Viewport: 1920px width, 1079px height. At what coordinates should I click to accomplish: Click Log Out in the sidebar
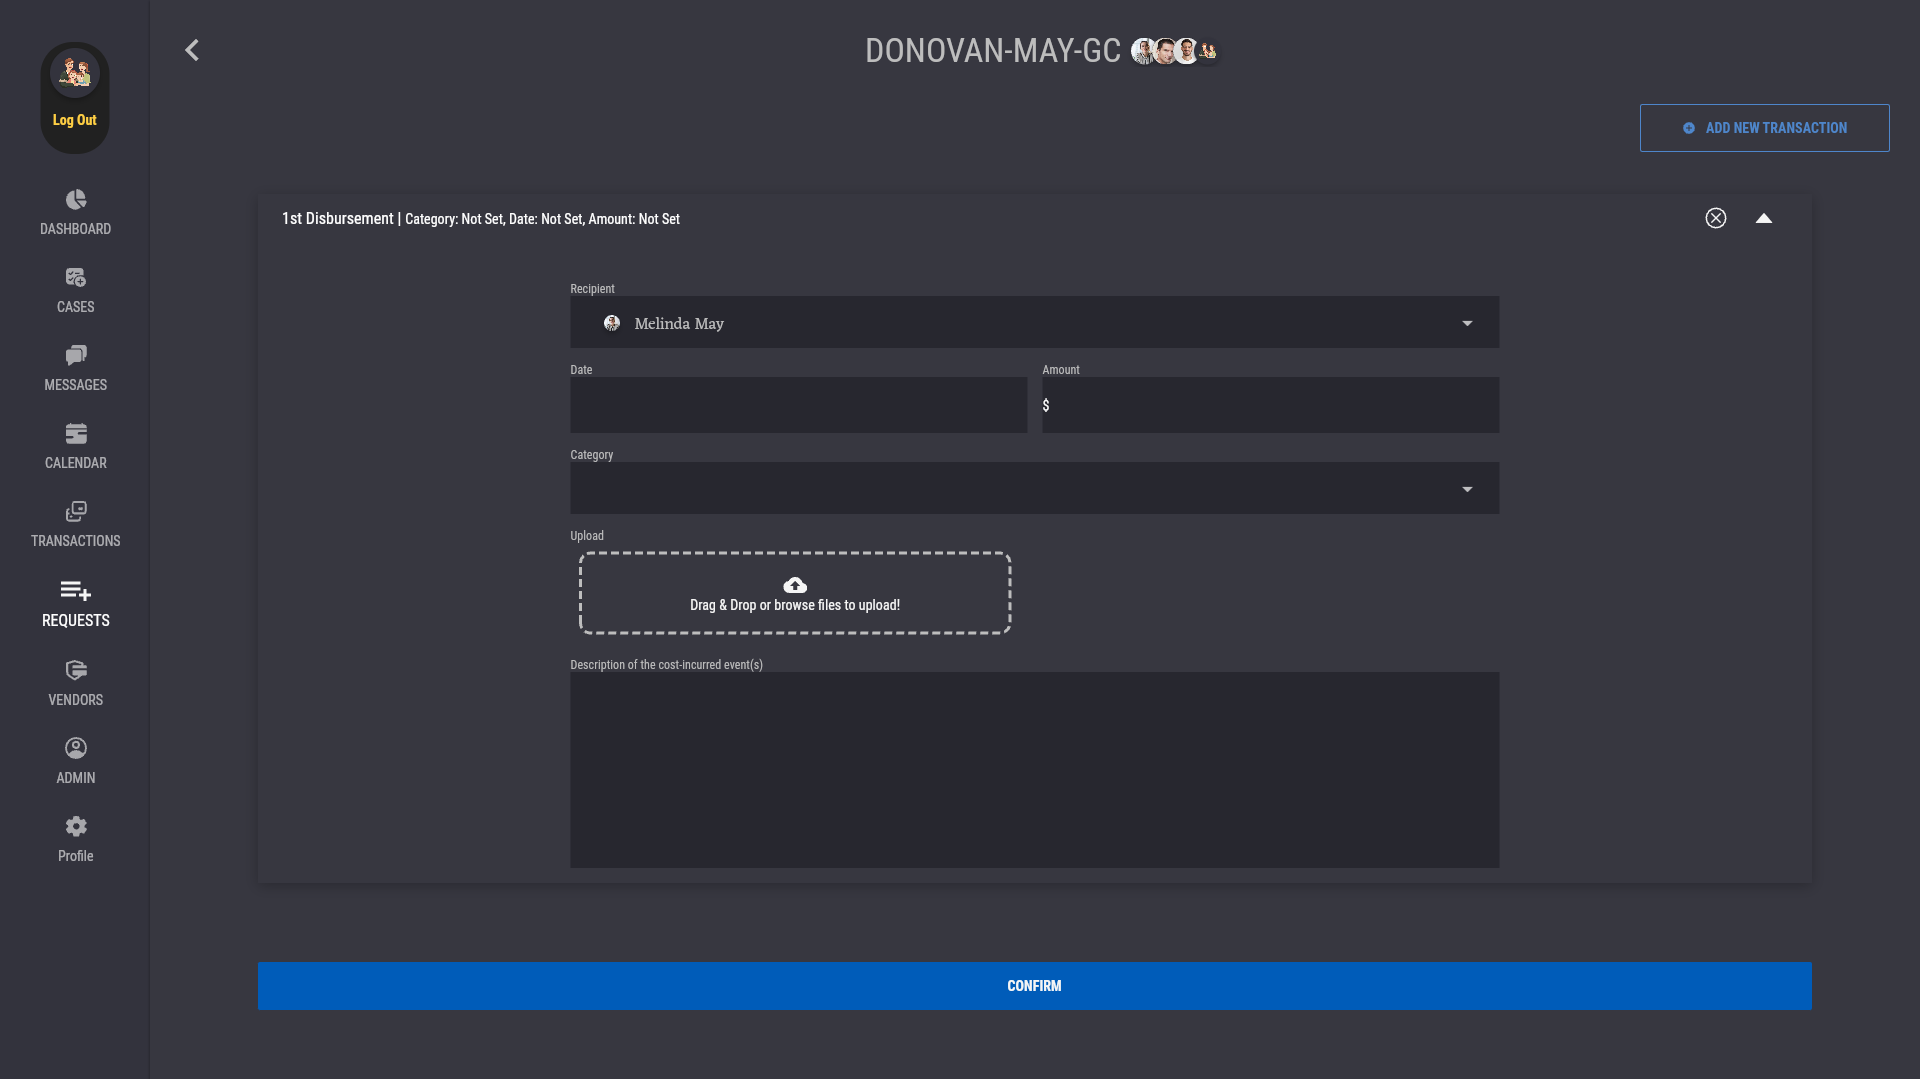point(75,120)
